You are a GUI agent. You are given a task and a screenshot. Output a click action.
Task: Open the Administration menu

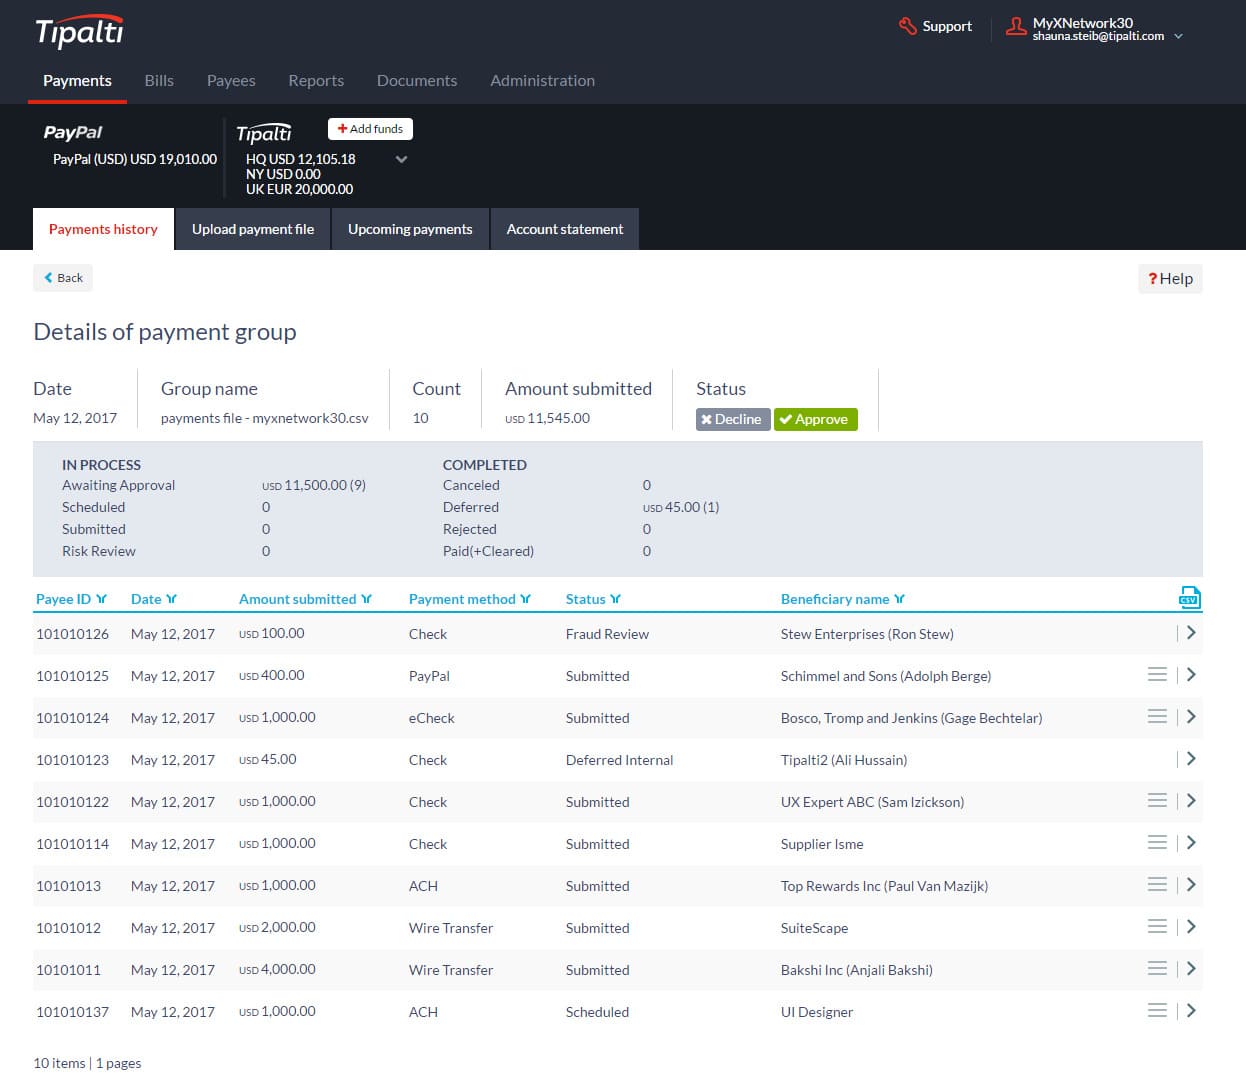pos(542,81)
